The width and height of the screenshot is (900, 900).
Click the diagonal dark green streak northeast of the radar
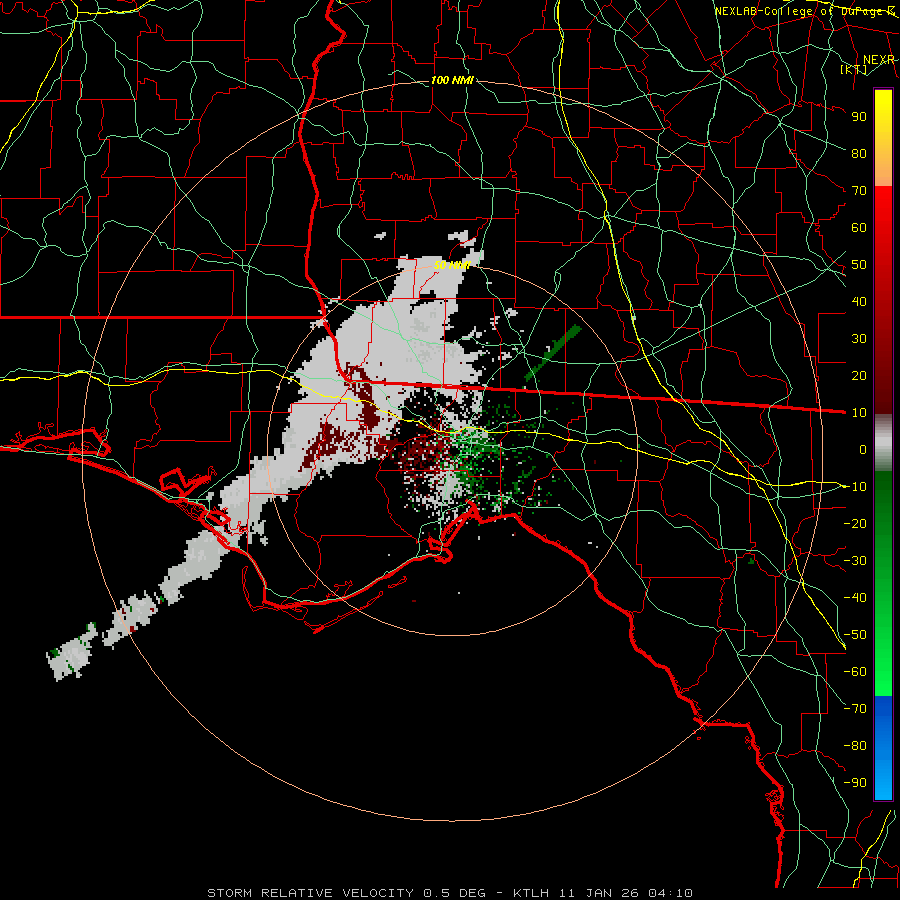coord(553,352)
